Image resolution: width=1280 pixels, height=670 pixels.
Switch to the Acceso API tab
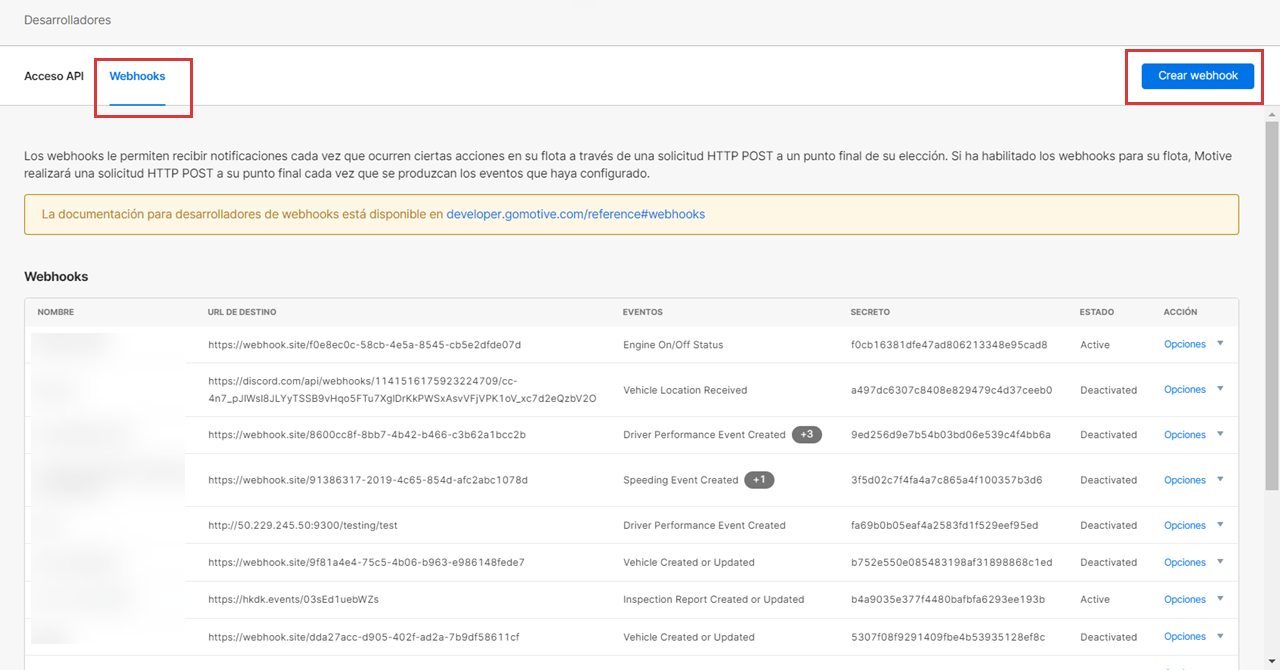point(54,76)
